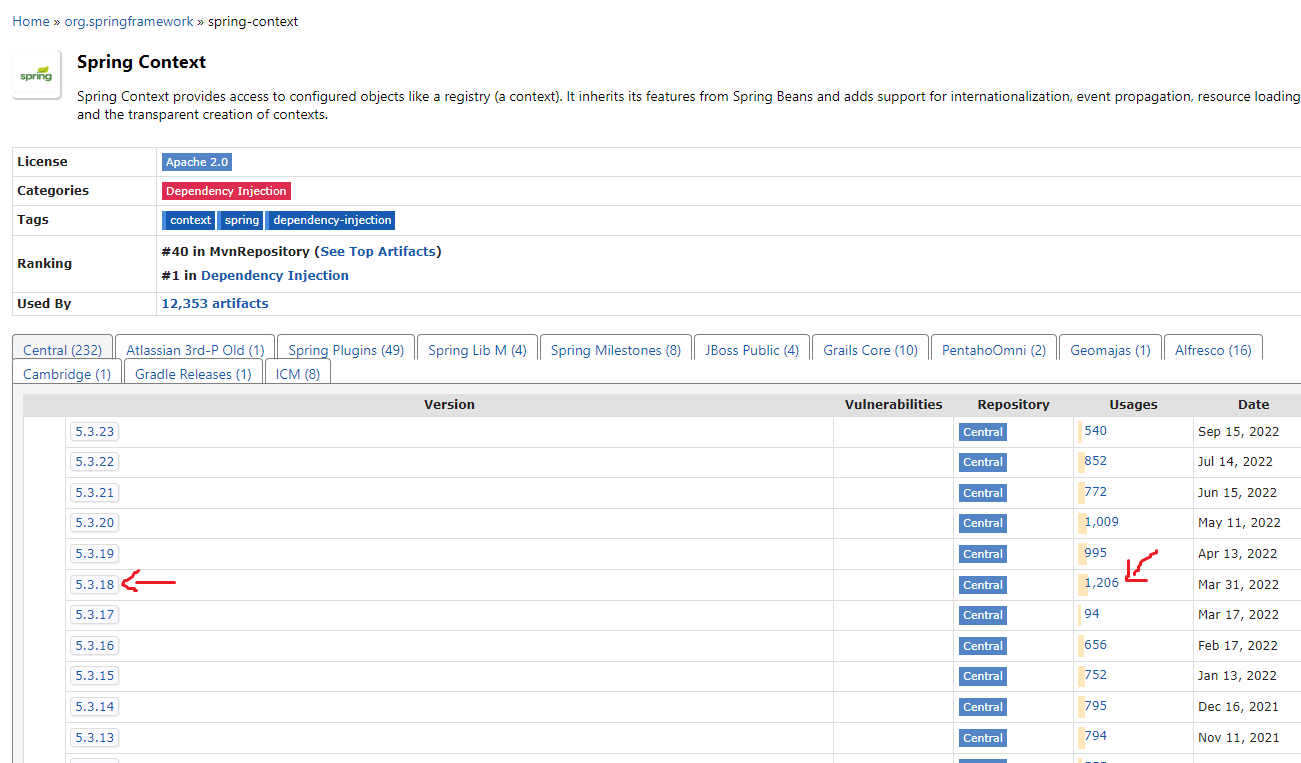Viewport: 1301px width, 763px height.
Task: Click the Version column header
Action: click(449, 405)
